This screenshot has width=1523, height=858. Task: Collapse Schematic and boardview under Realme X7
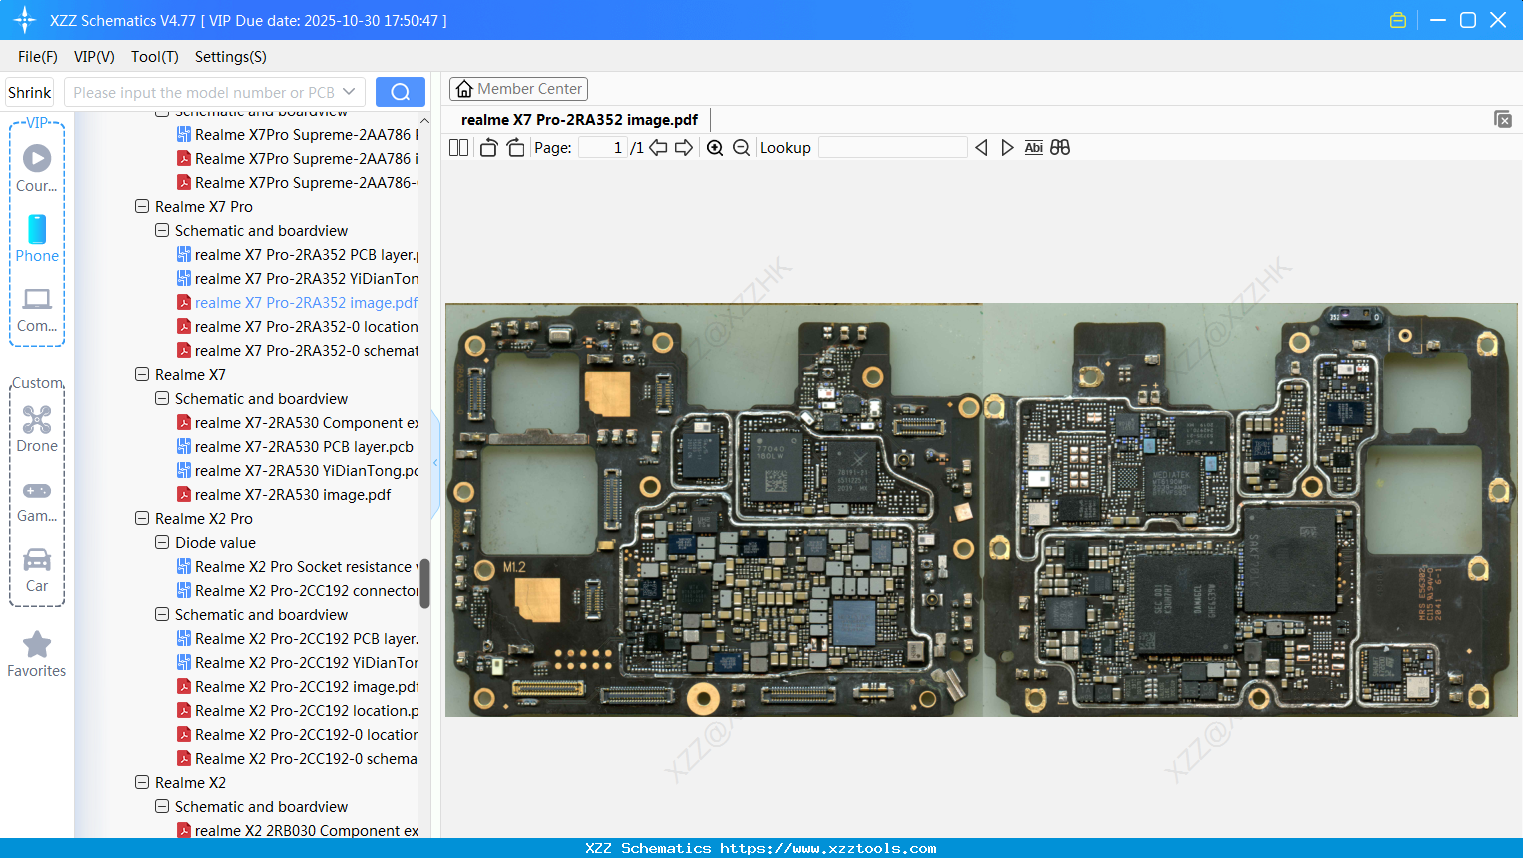point(162,399)
